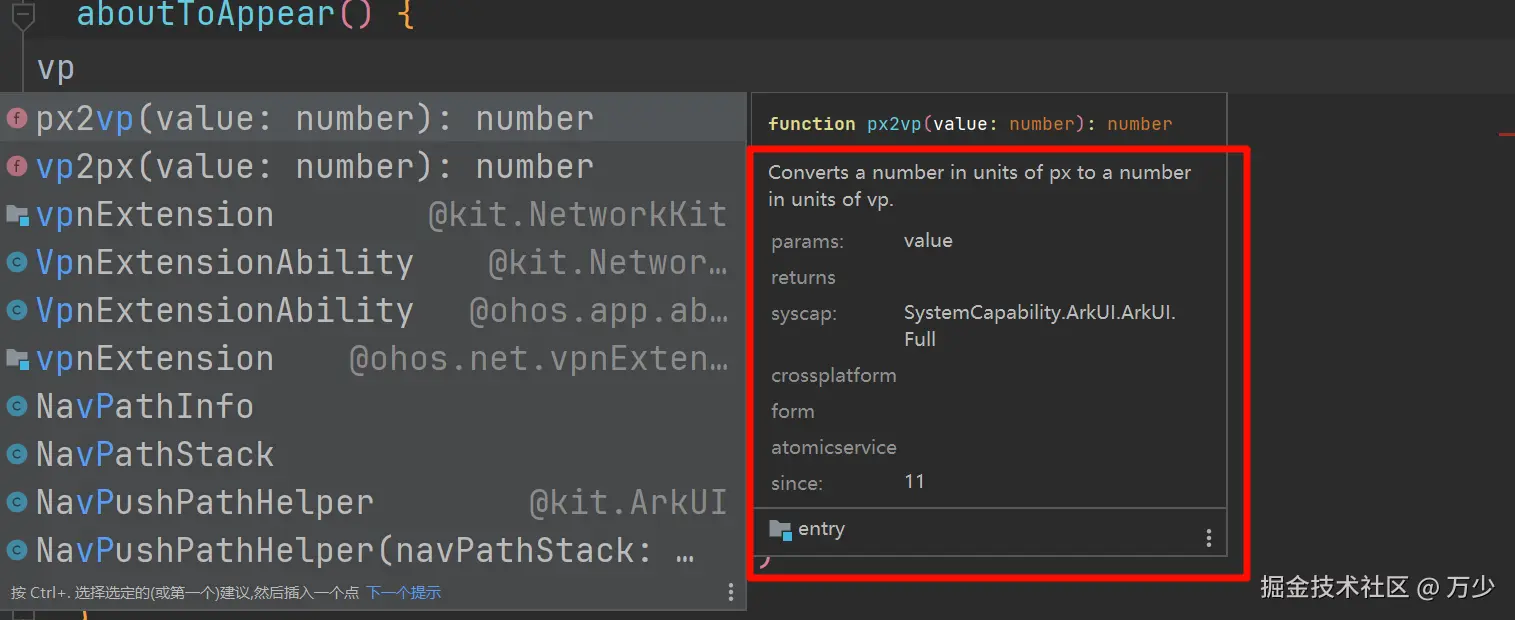Pick NavPushPathHelper(navPathStack: …) constructor suggestion

[x=365, y=551]
